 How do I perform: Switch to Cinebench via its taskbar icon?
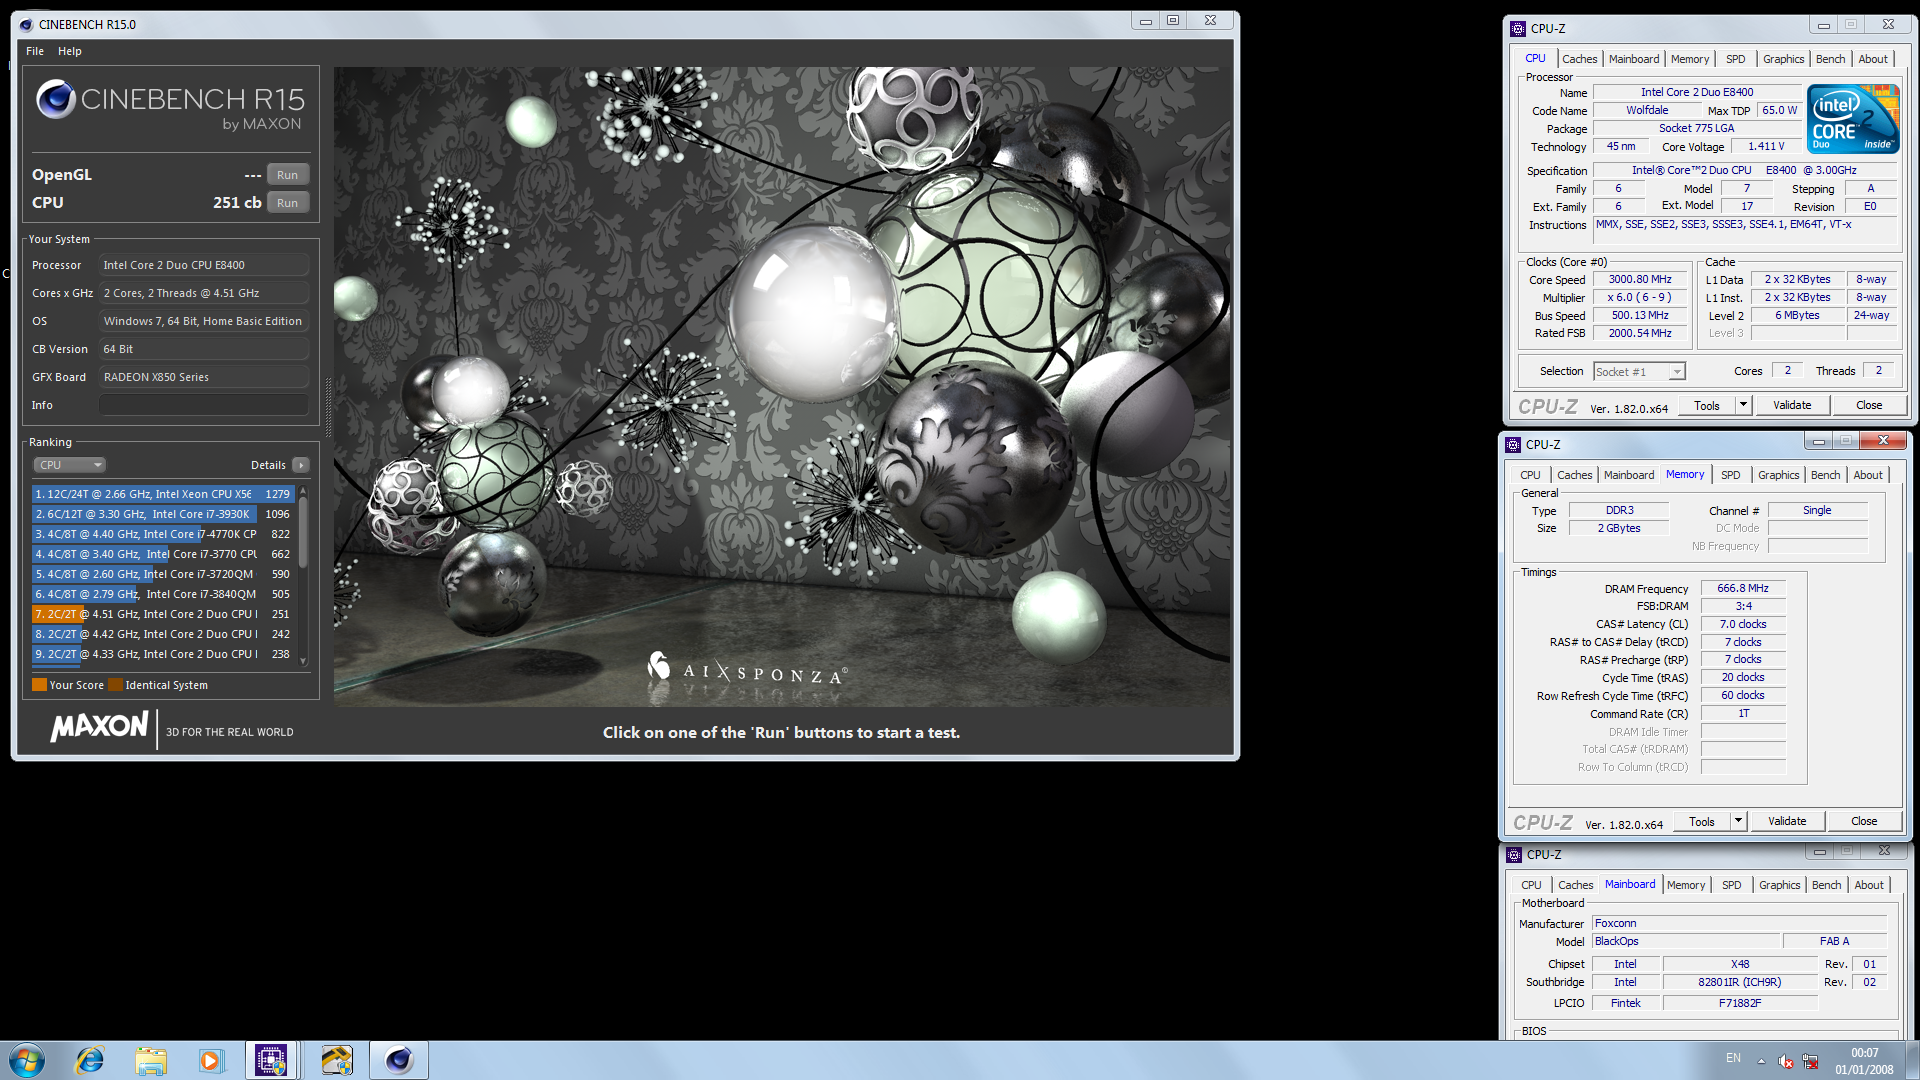(x=399, y=1060)
